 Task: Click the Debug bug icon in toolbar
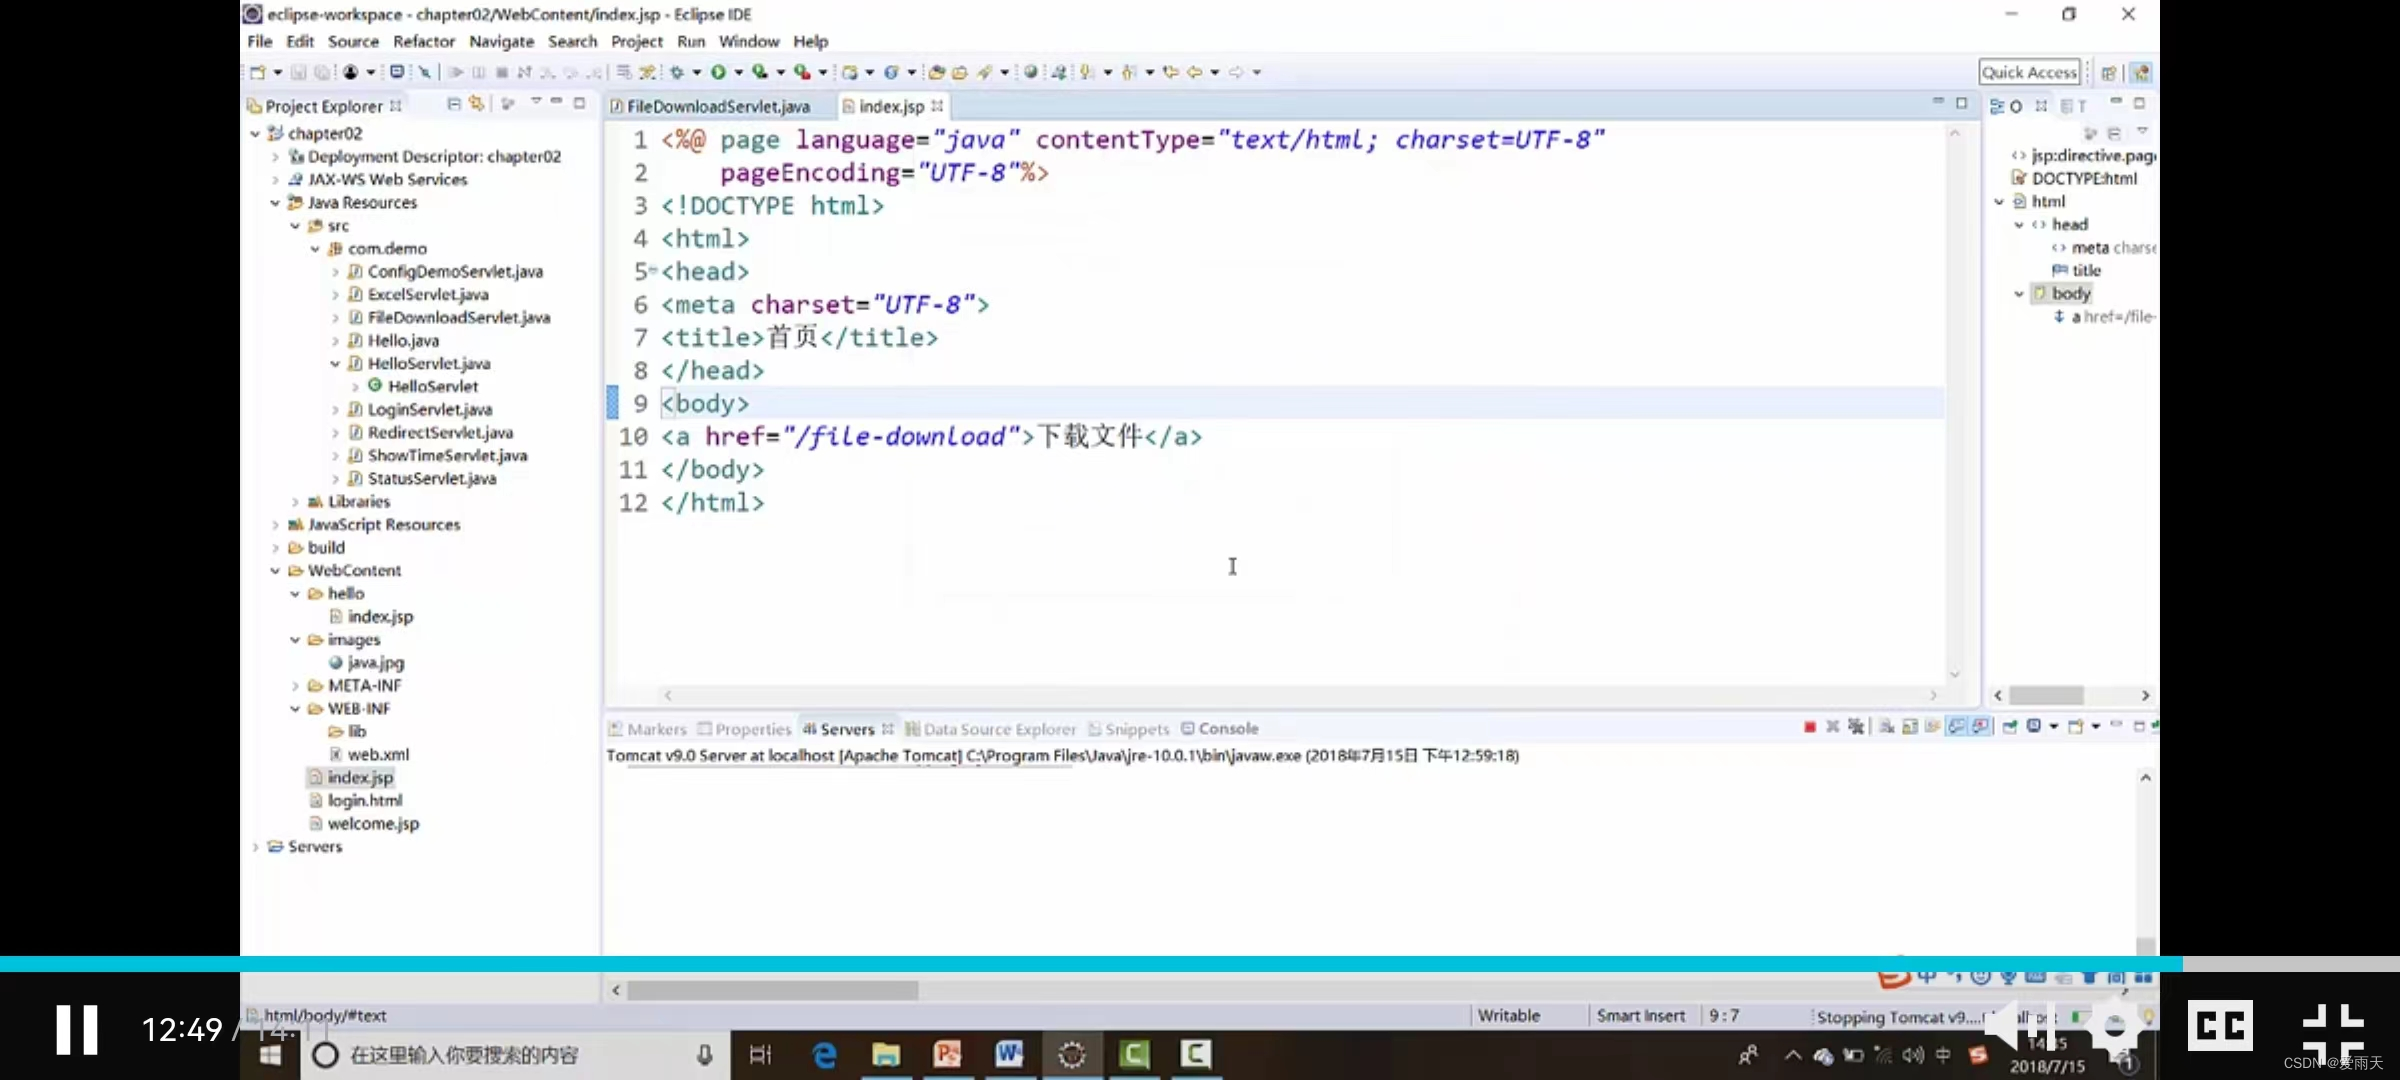677,72
